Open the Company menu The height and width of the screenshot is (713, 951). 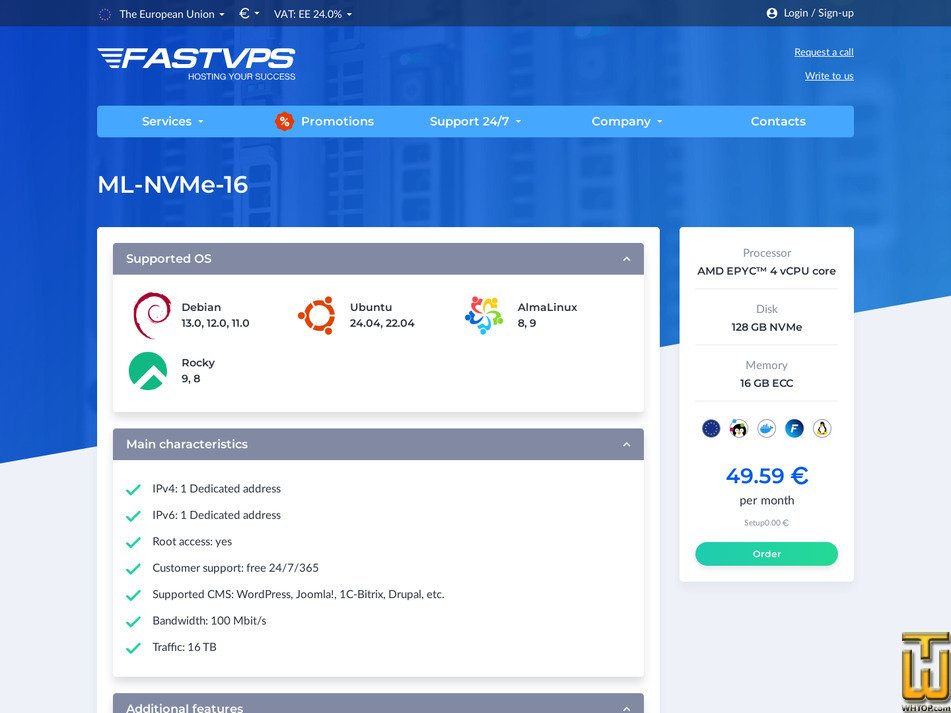pyautogui.click(x=627, y=121)
